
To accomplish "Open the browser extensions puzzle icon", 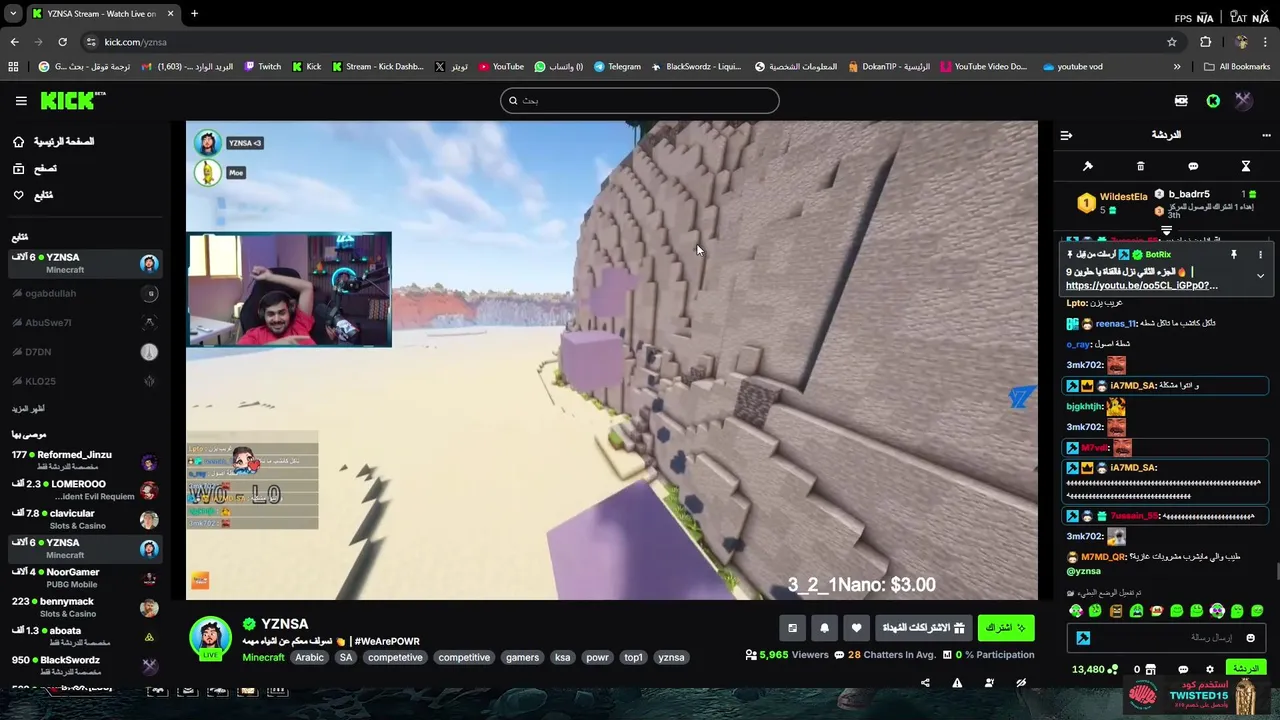I will tap(1206, 42).
